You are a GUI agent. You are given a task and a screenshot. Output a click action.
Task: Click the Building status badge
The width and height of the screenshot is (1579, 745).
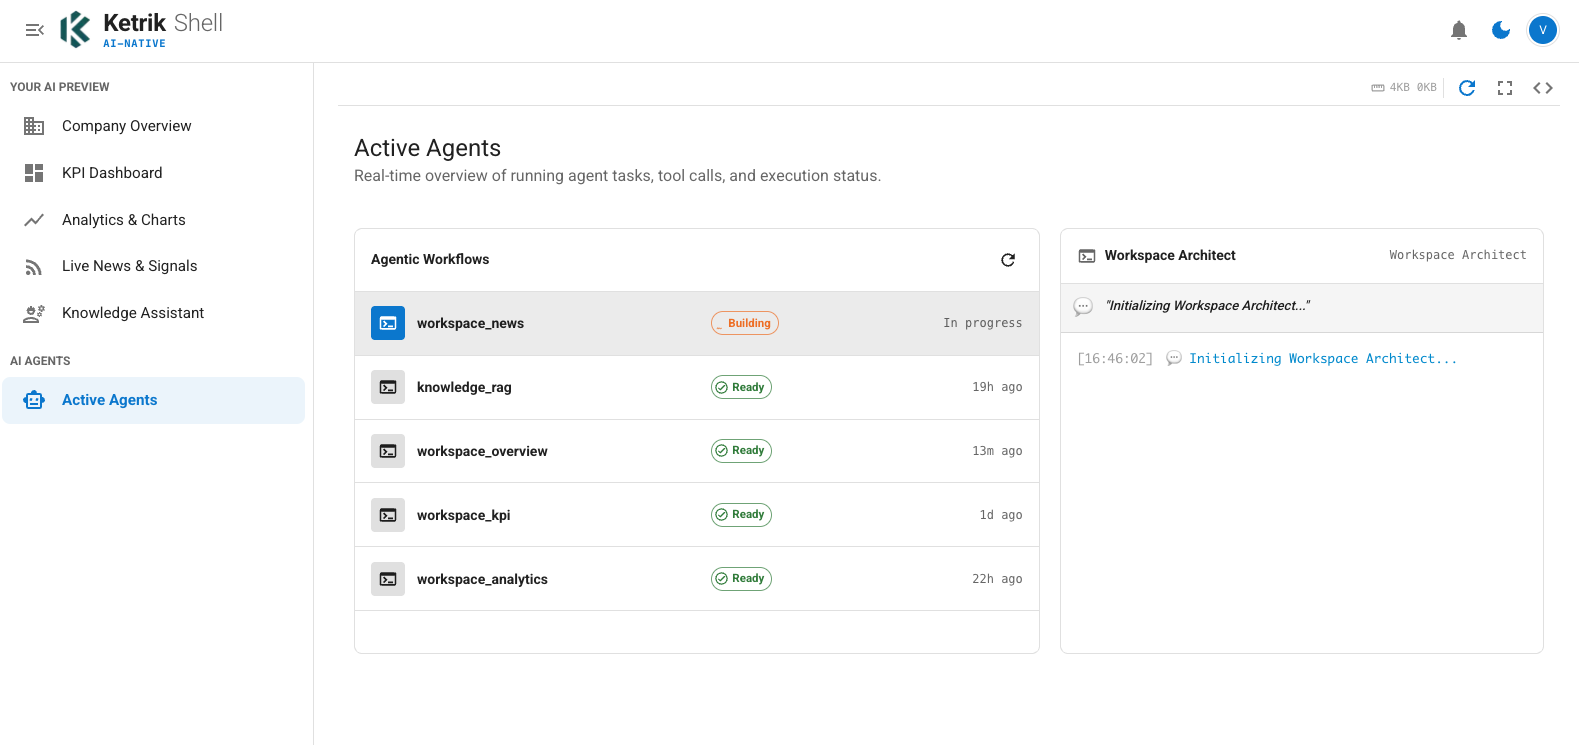745,323
